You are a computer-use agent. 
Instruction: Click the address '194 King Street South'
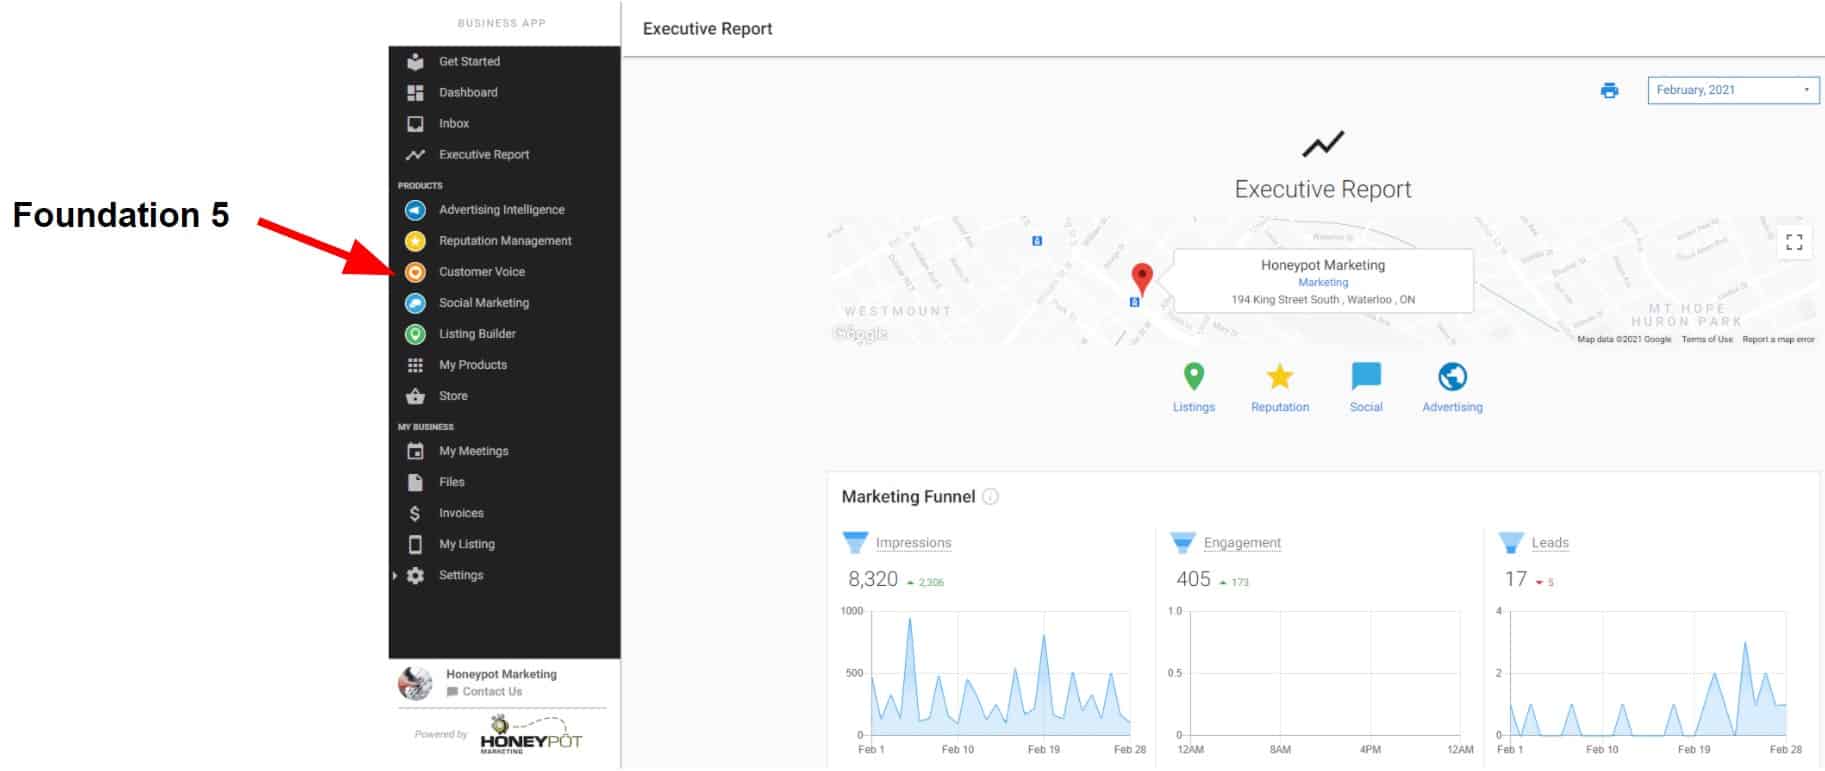click(x=1285, y=300)
